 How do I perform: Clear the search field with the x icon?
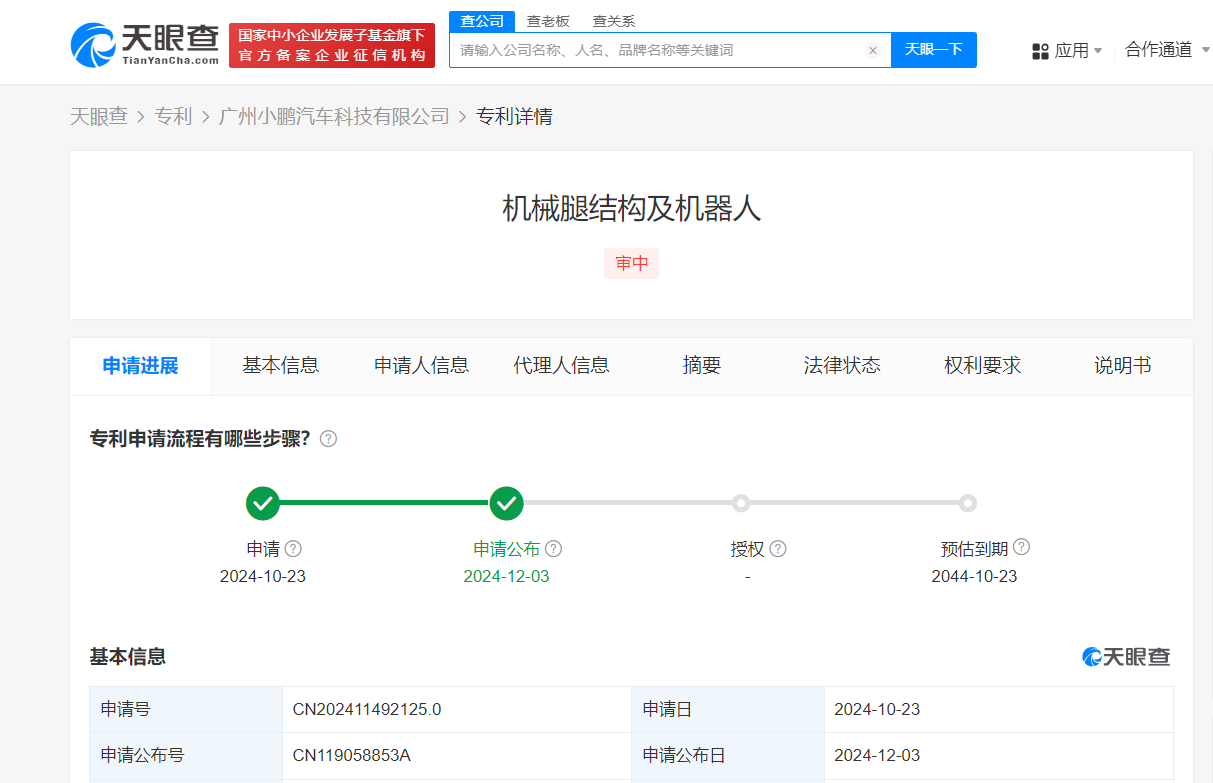[872, 50]
